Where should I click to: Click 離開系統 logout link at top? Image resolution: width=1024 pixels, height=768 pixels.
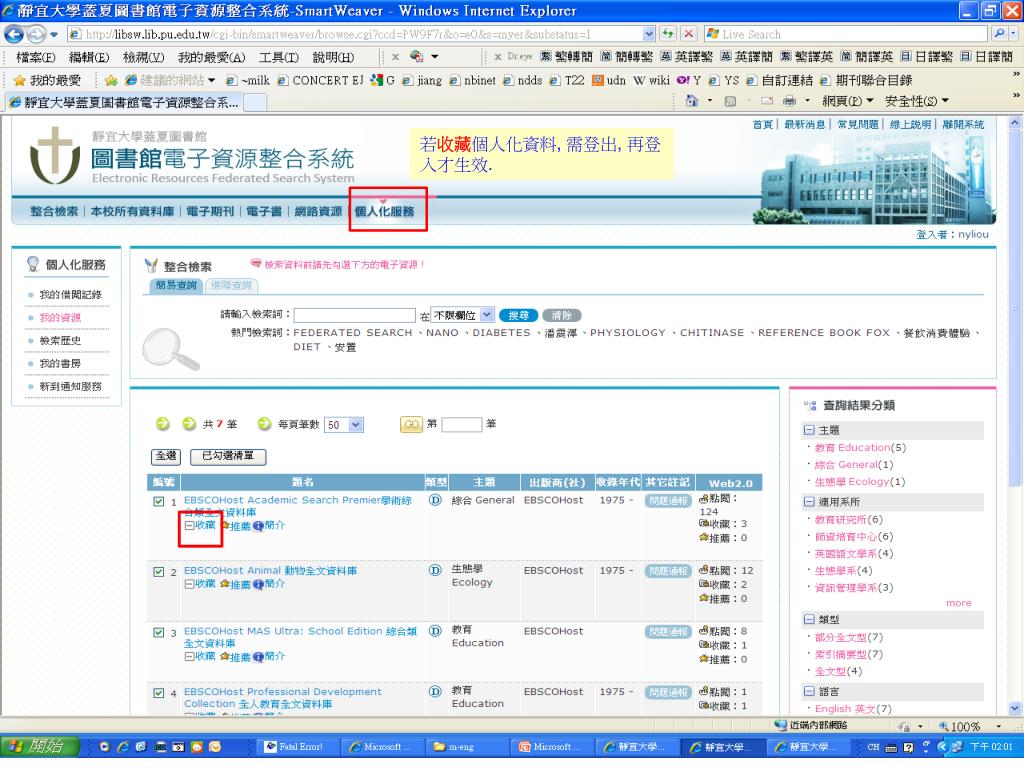click(963, 124)
